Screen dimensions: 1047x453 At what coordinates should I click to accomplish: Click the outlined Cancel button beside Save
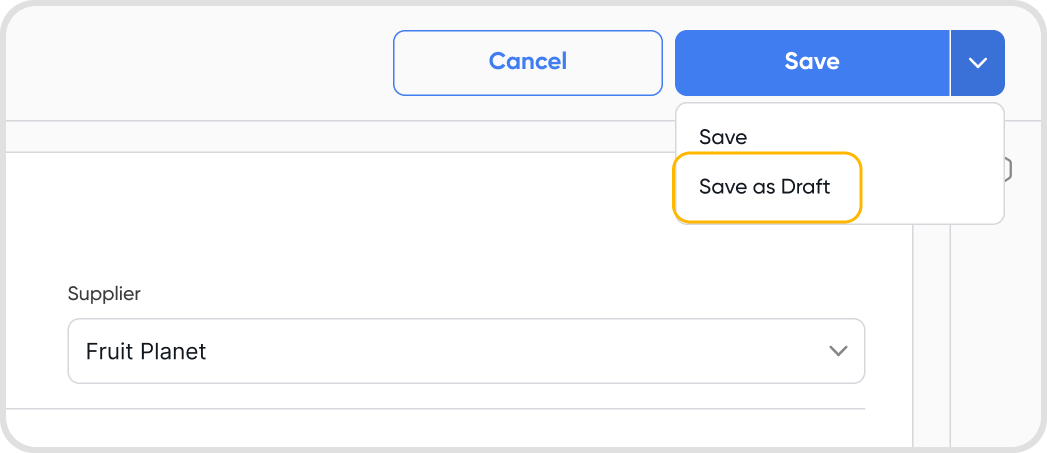click(x=527, y=62)
